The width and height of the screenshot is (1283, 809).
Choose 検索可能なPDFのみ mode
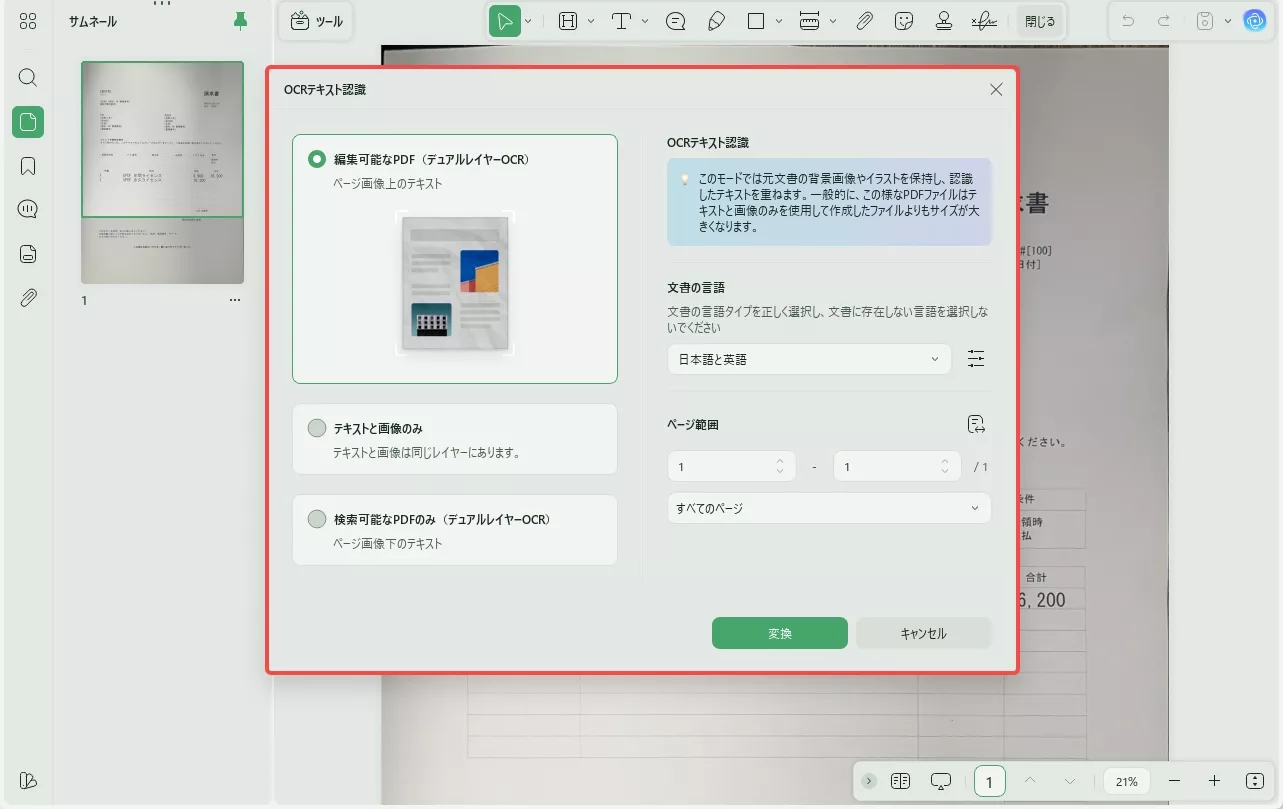317,519
